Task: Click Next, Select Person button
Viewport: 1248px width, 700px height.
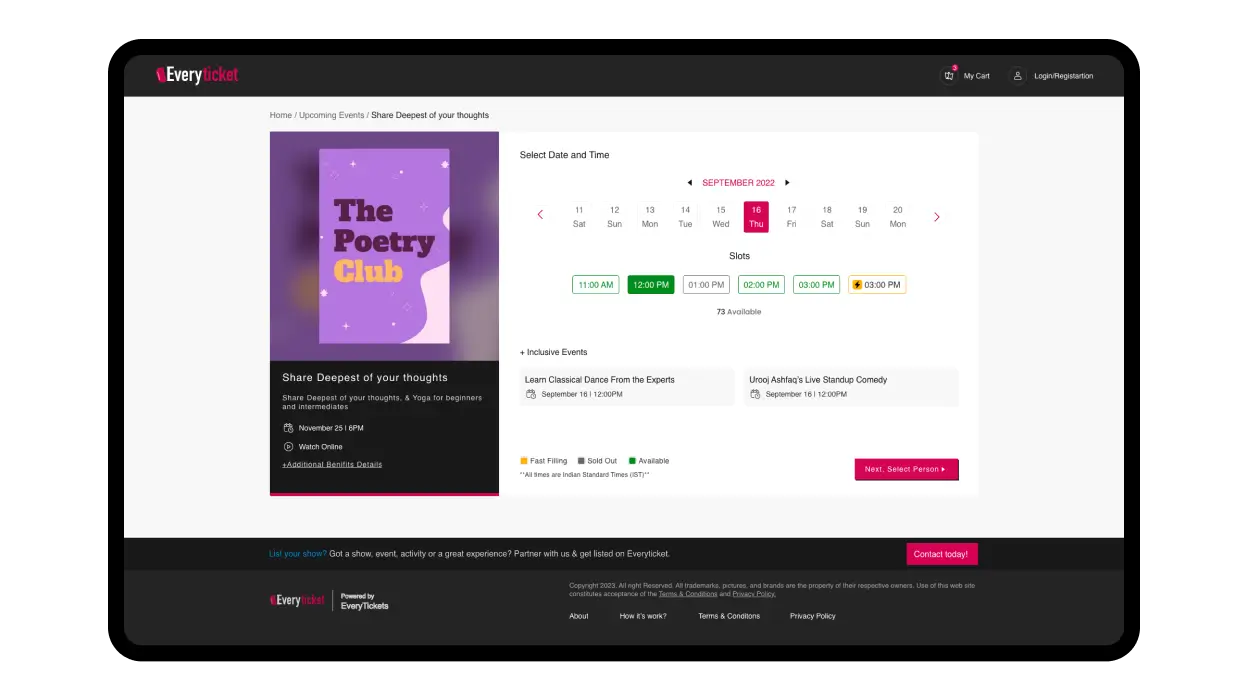Action: [x=906, y=469]
